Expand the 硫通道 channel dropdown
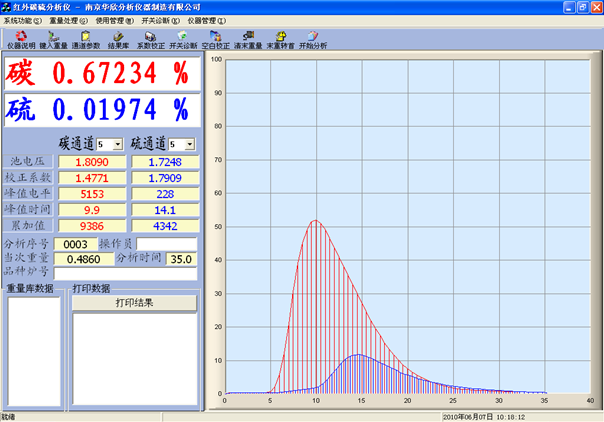This screenshot has height=422, width=604. coord(190,144)
